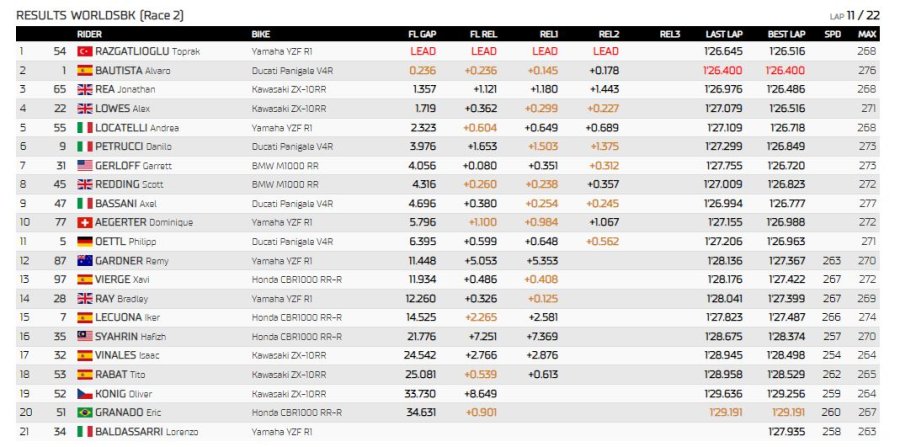Click the US flag beside GERLOFF
Screen dimensions: 900x447
(84, 165)
